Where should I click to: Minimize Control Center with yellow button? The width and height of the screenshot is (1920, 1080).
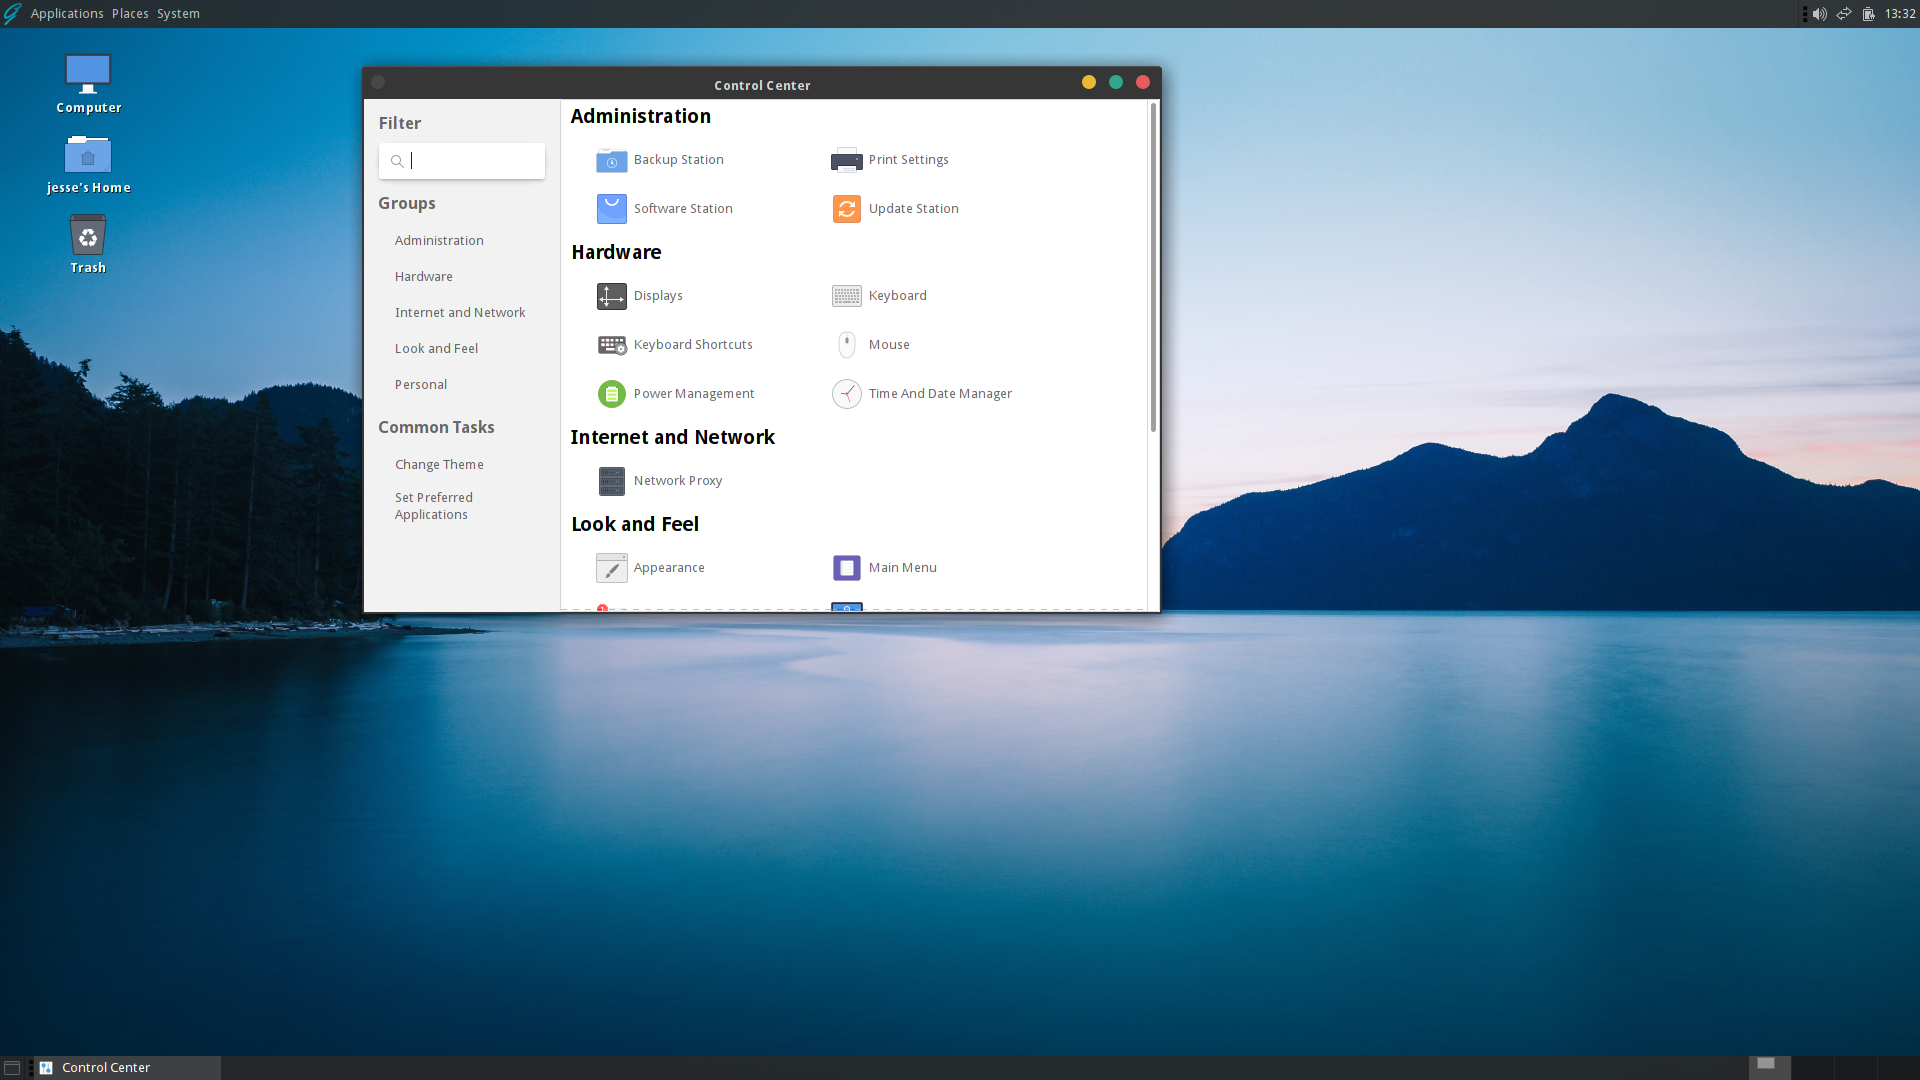click(x=1089, y=82)
